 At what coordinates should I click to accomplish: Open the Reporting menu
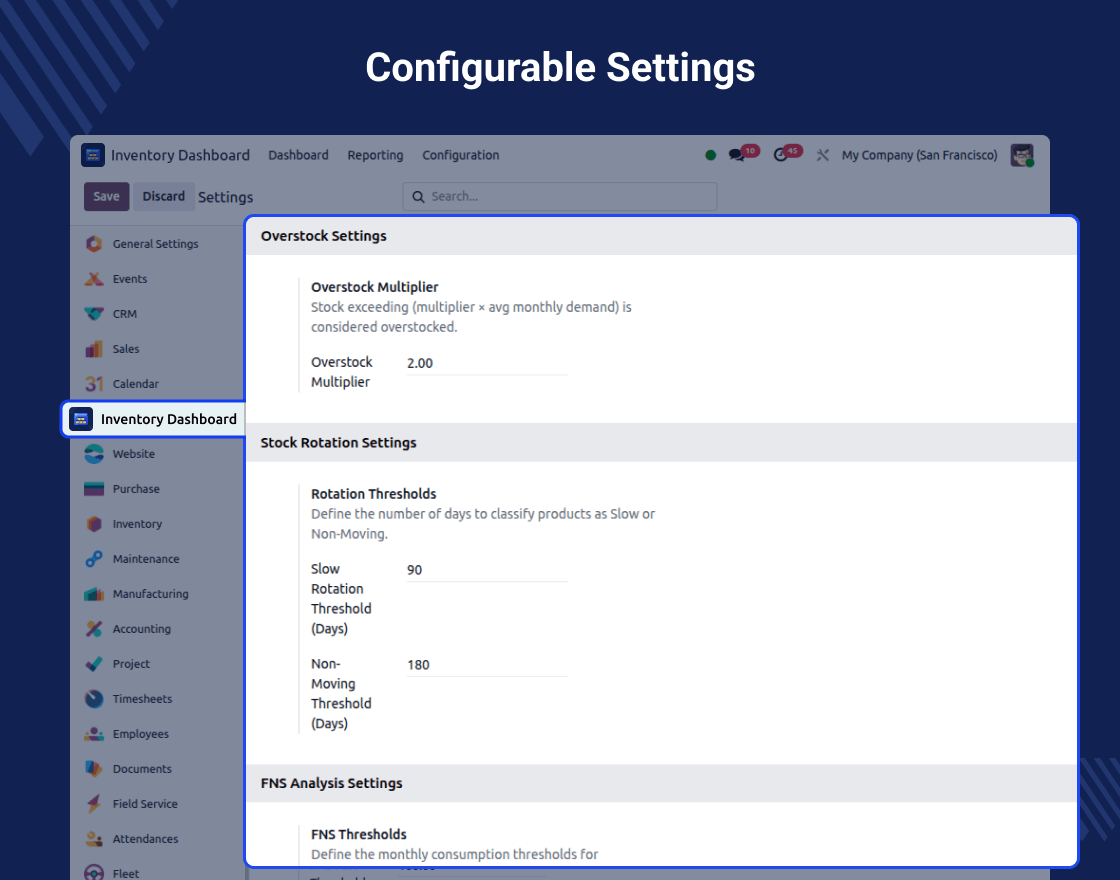(x=375, y=155)
